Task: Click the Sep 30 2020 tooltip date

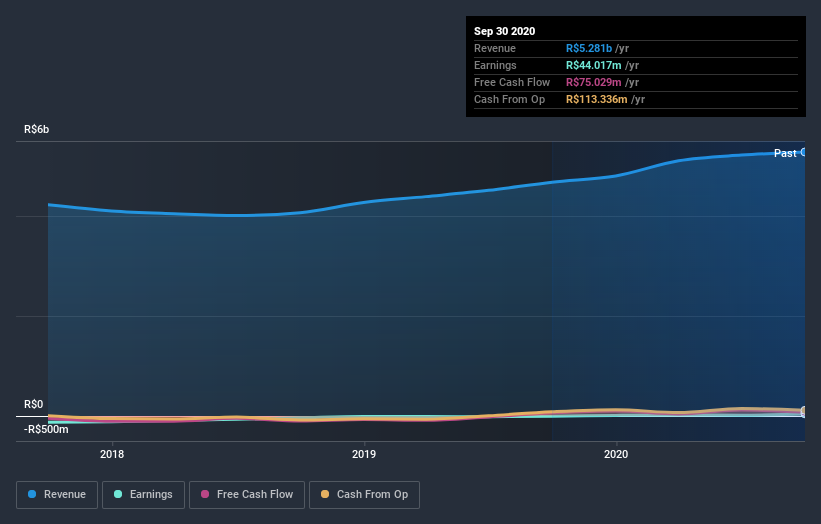Action: (x=504, y=31)
